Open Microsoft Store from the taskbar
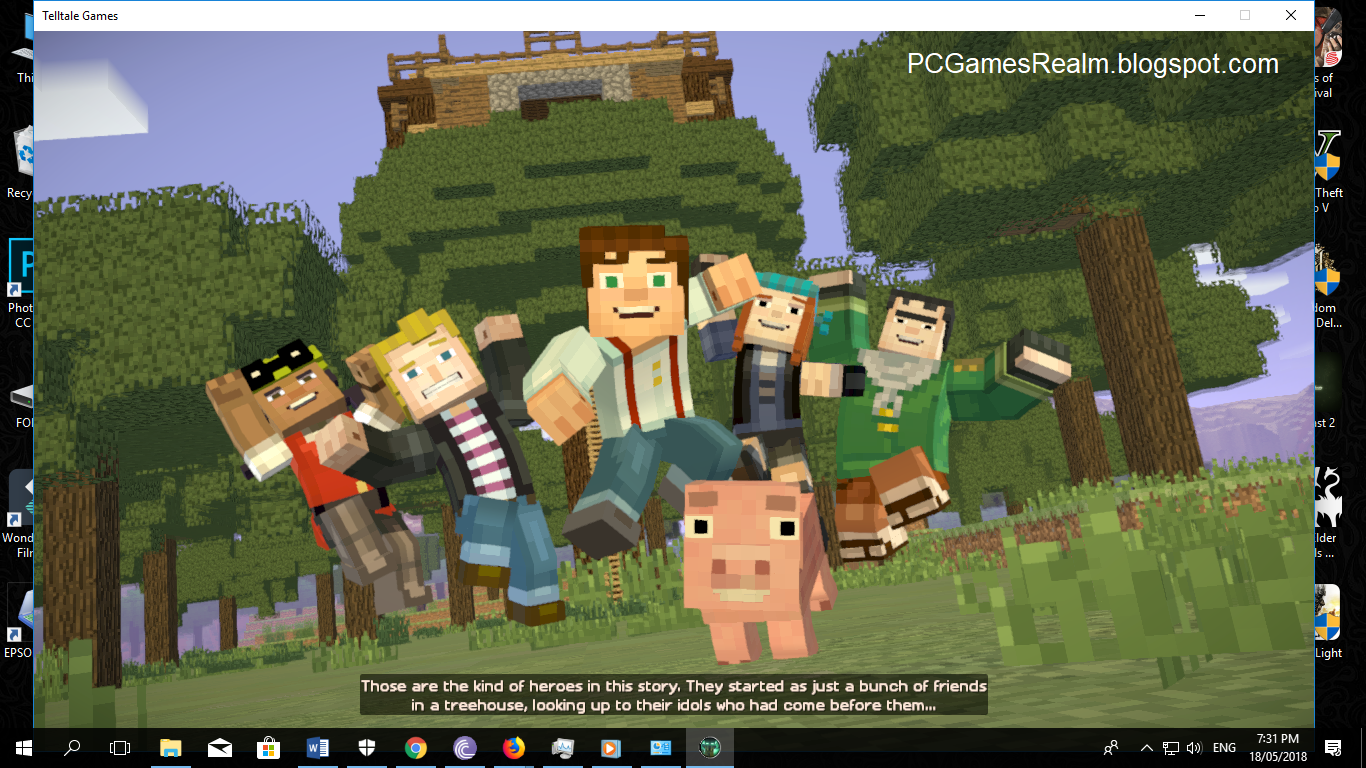 pos(269,747)
